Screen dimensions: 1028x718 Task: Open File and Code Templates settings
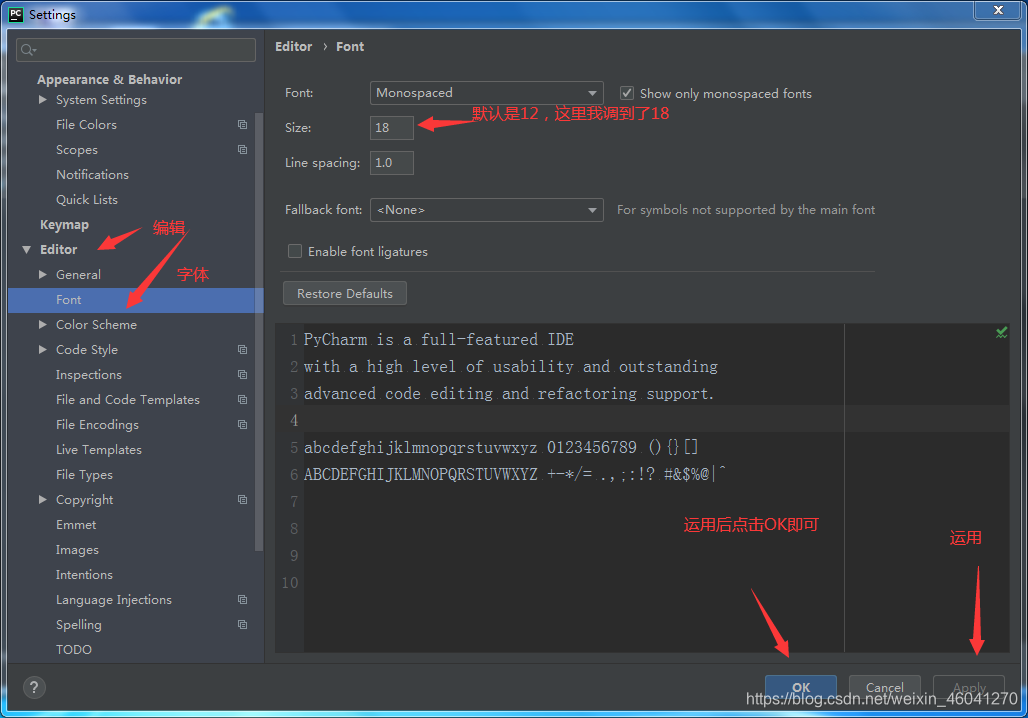pyautogui.click(x=127, y=399)
